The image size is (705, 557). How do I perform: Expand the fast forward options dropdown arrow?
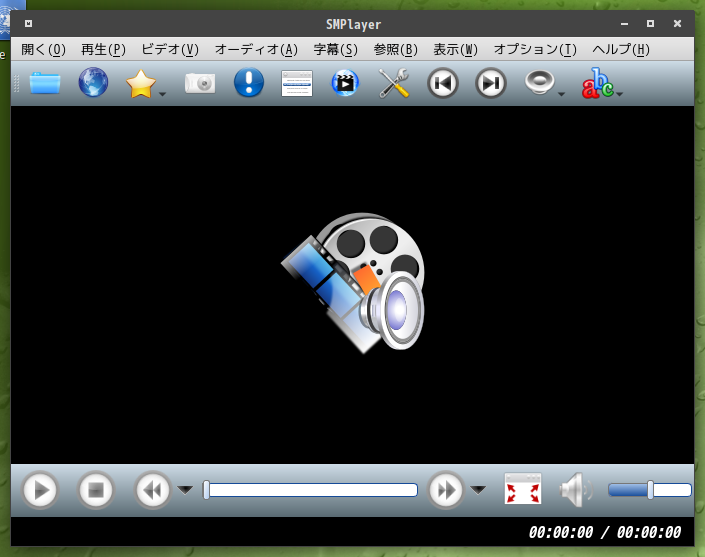tap(478, 490)
